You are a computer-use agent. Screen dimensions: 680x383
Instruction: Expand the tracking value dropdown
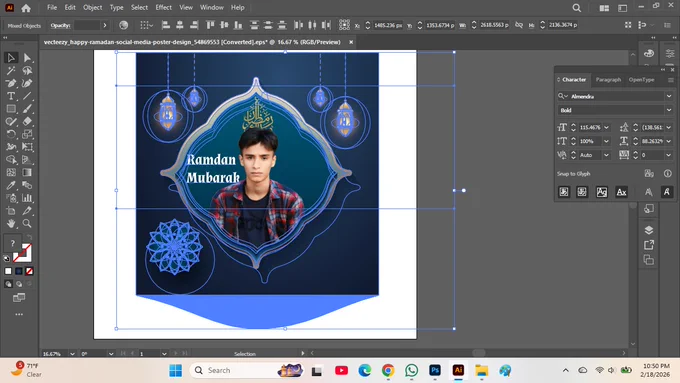[669, 155]
